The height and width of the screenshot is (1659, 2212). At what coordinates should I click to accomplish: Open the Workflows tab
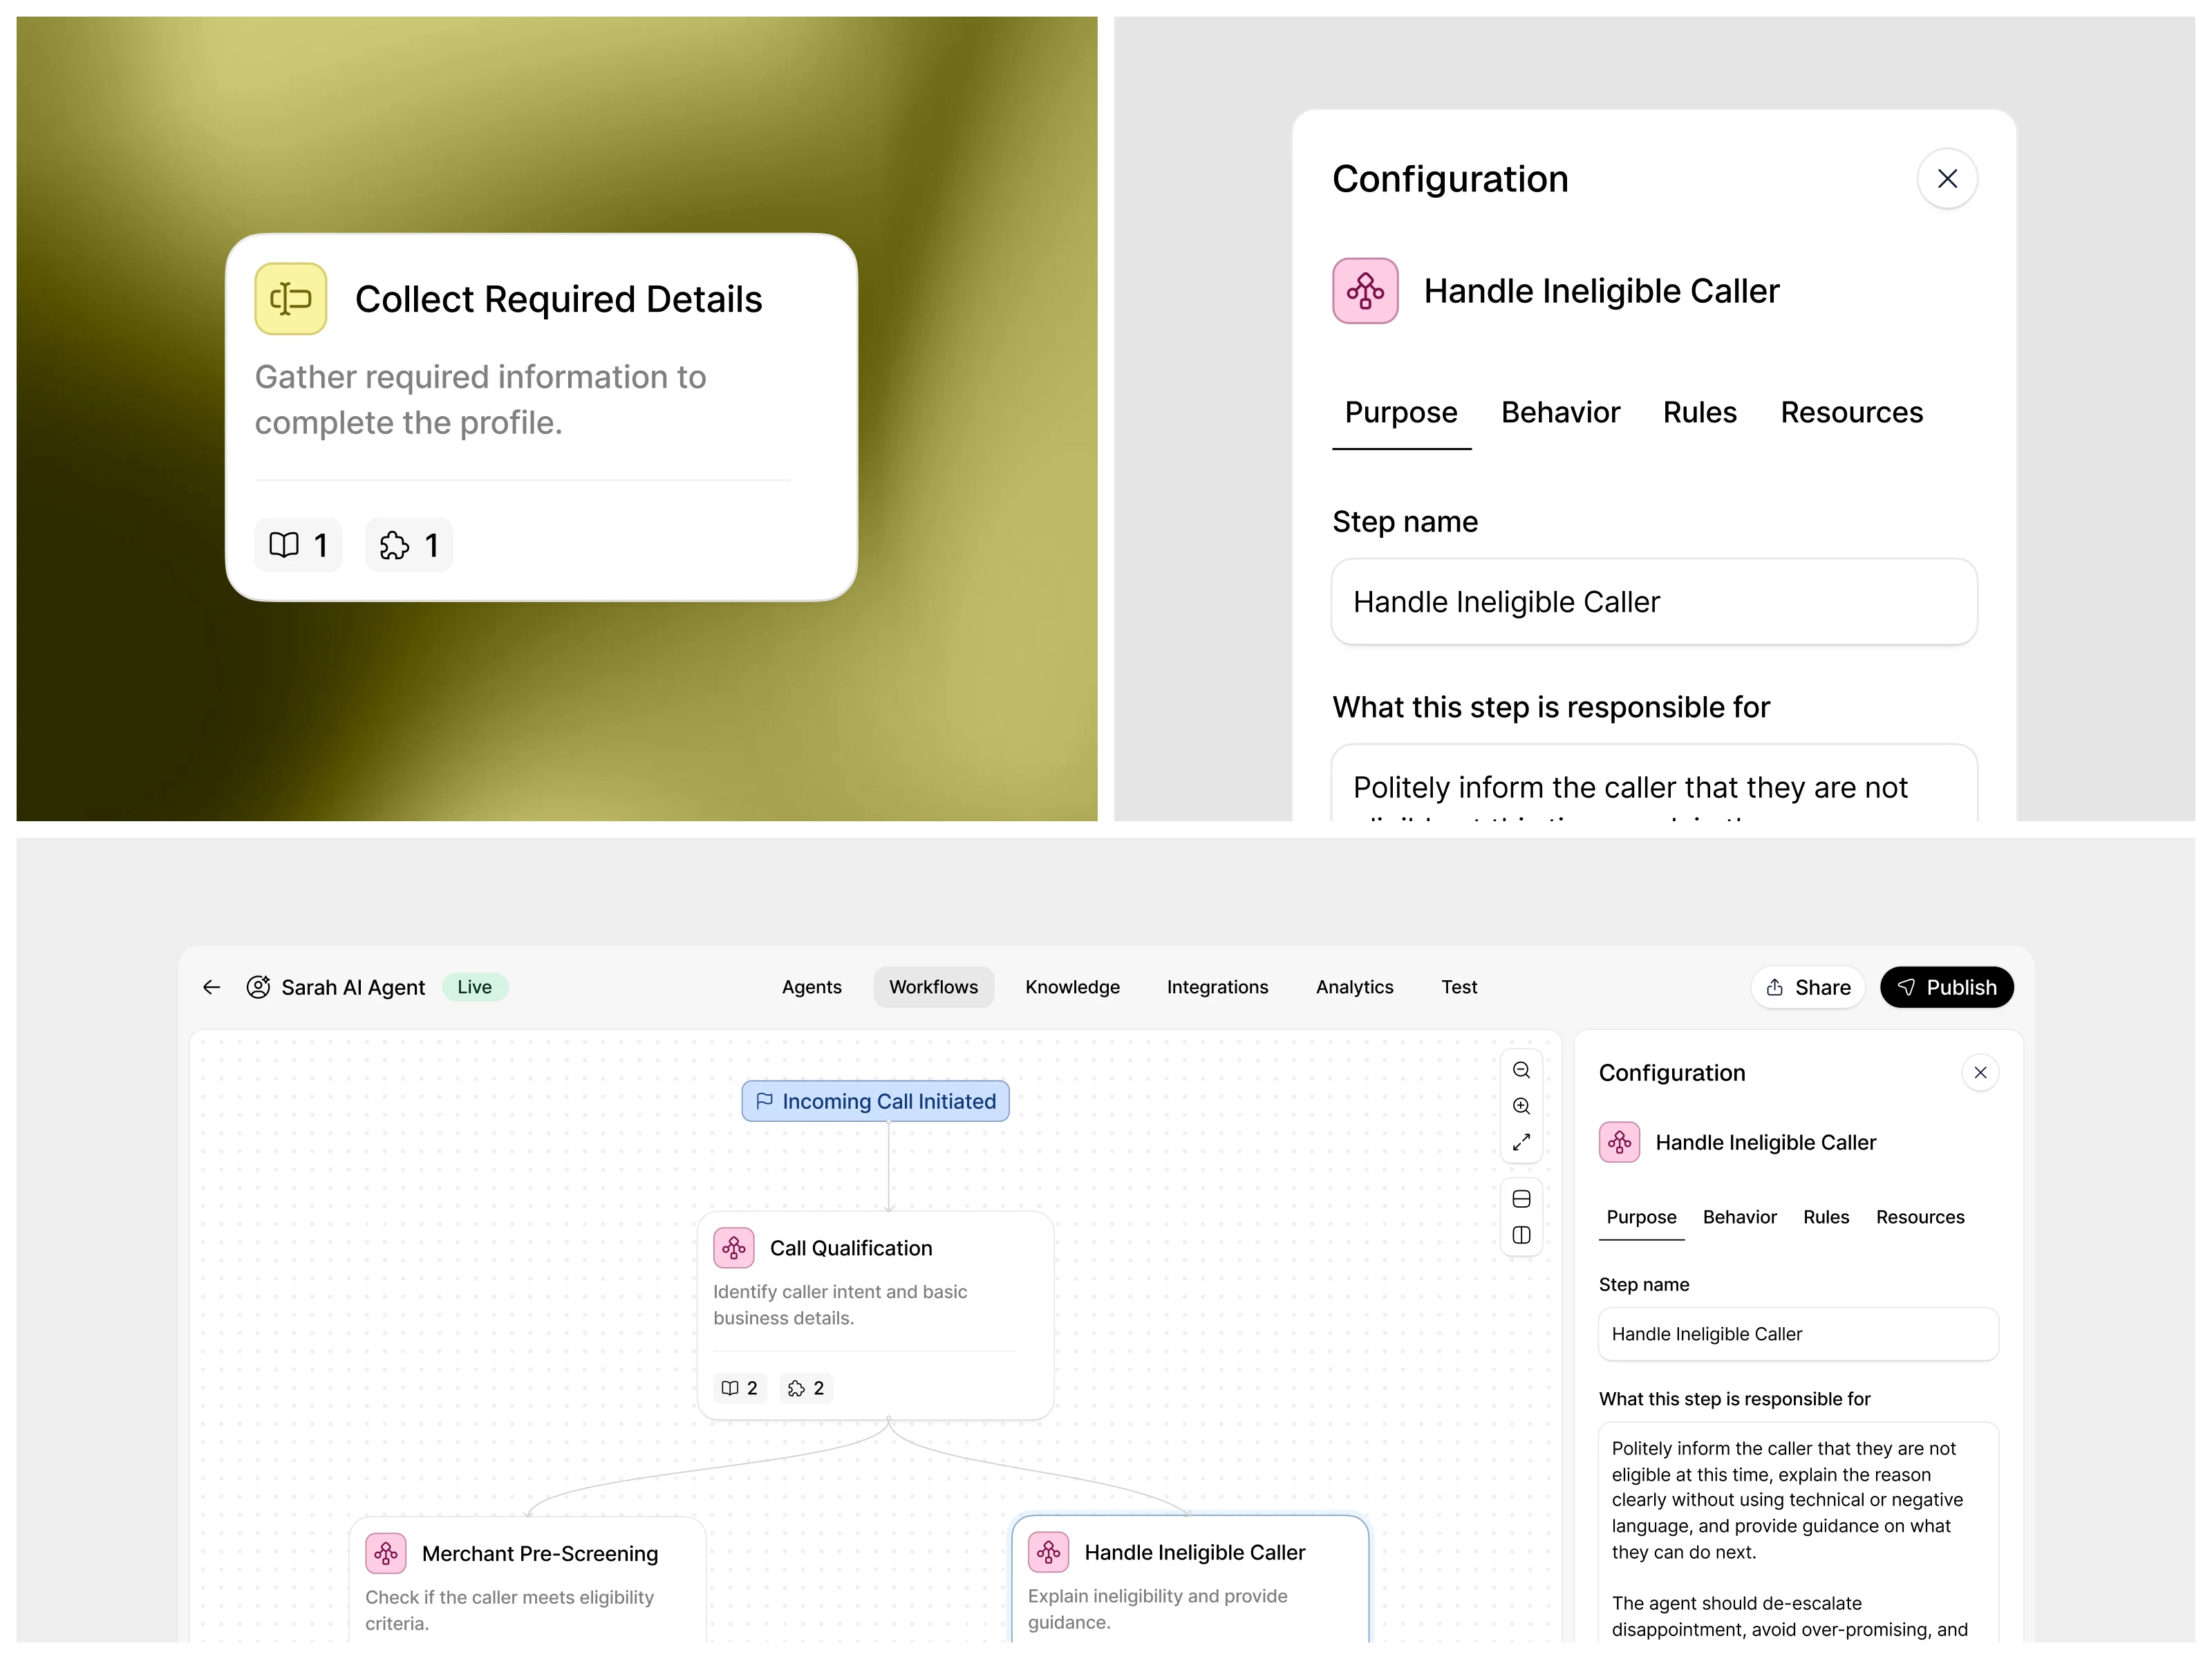point(933,987)
